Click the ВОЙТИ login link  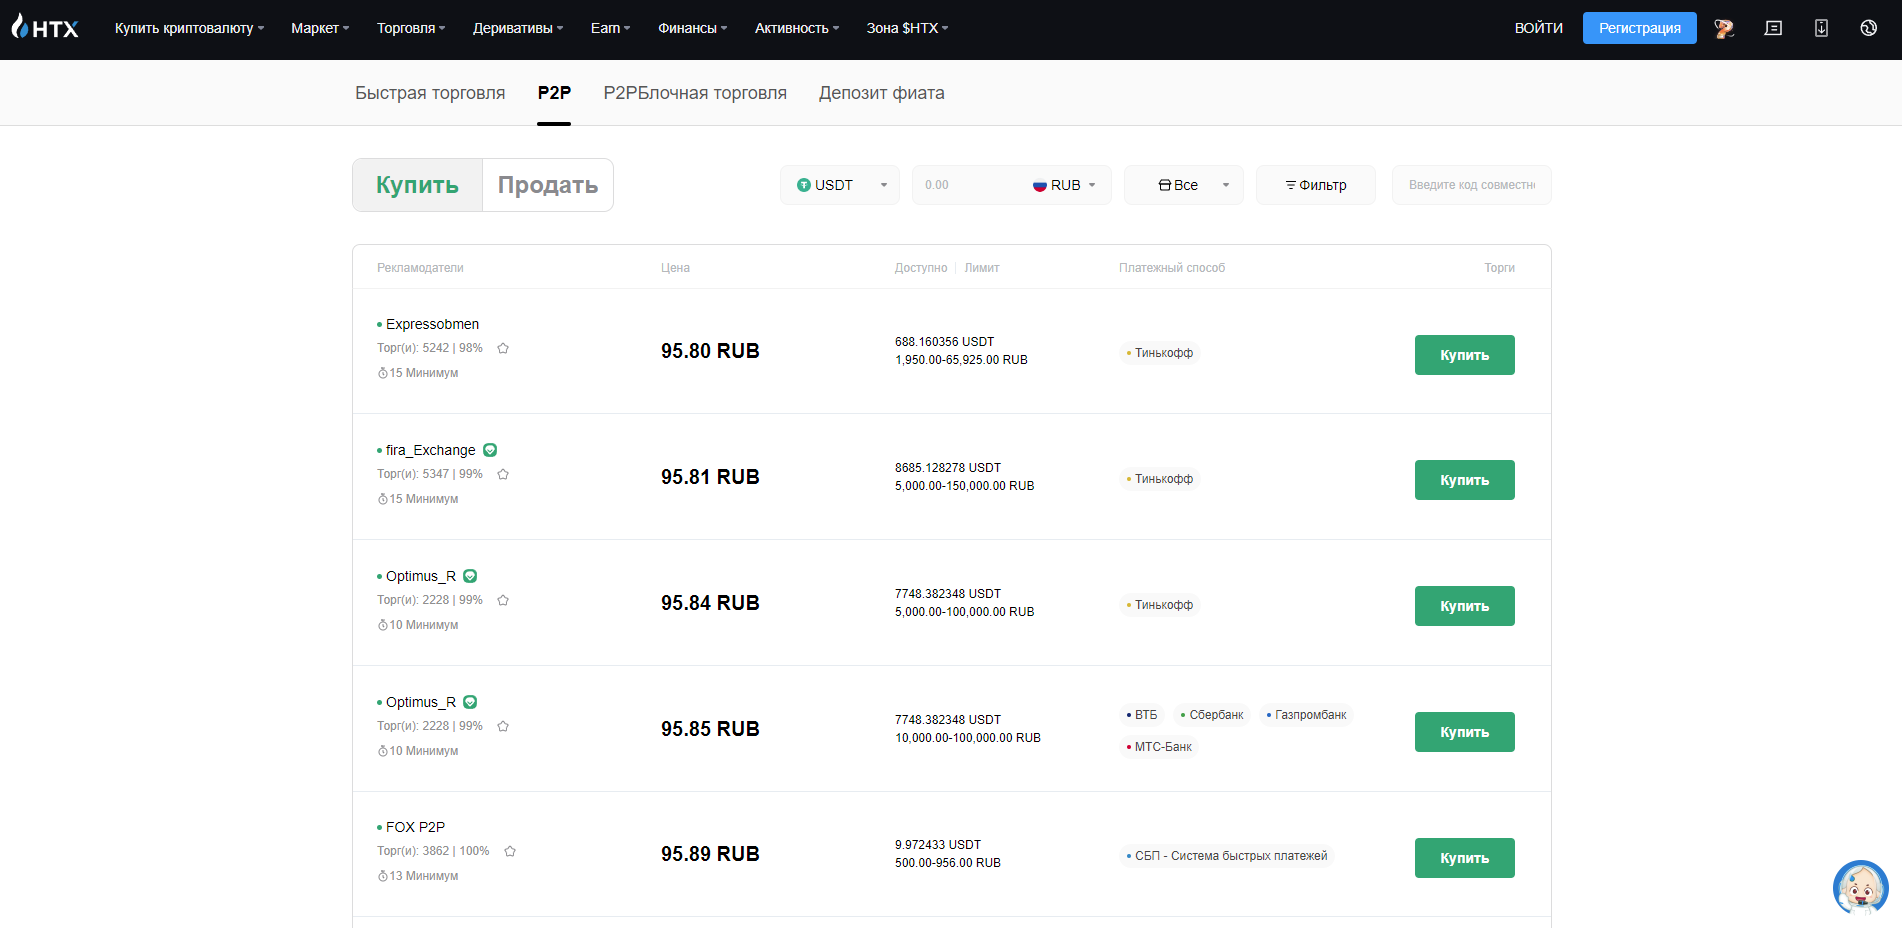(1538, 28)
